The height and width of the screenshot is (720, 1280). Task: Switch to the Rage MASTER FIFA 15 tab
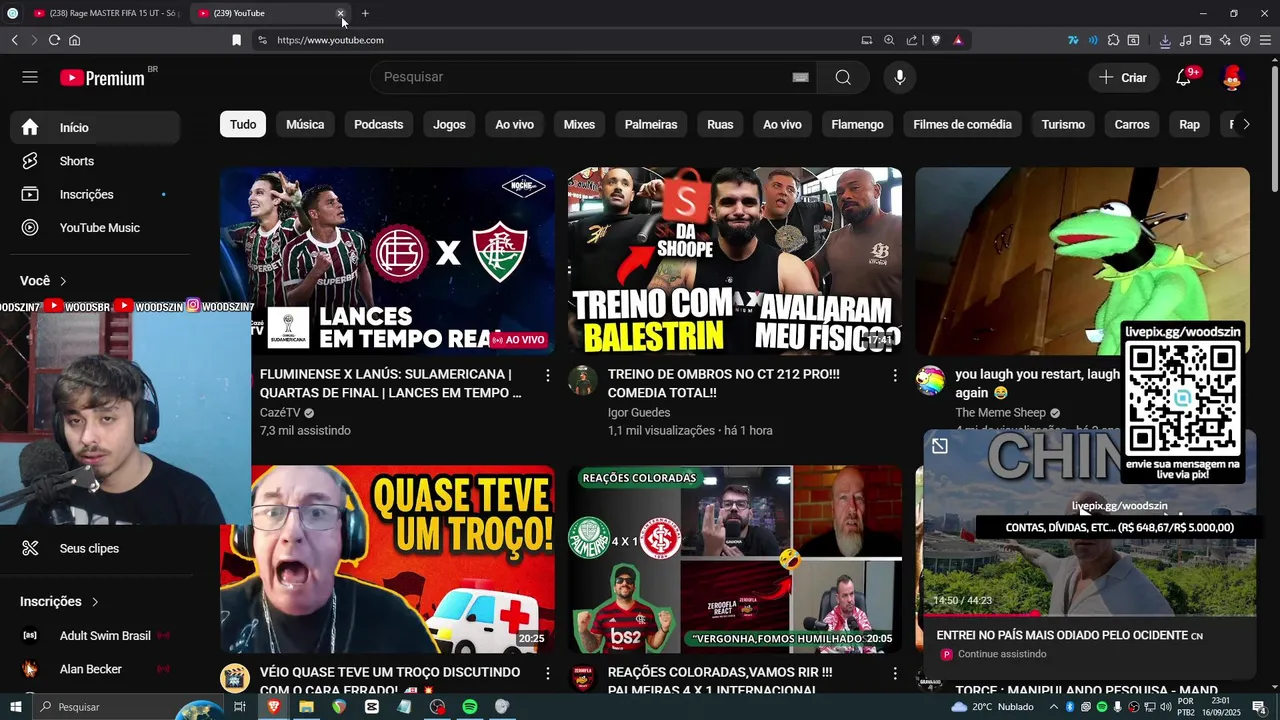[x=105, y=13]
